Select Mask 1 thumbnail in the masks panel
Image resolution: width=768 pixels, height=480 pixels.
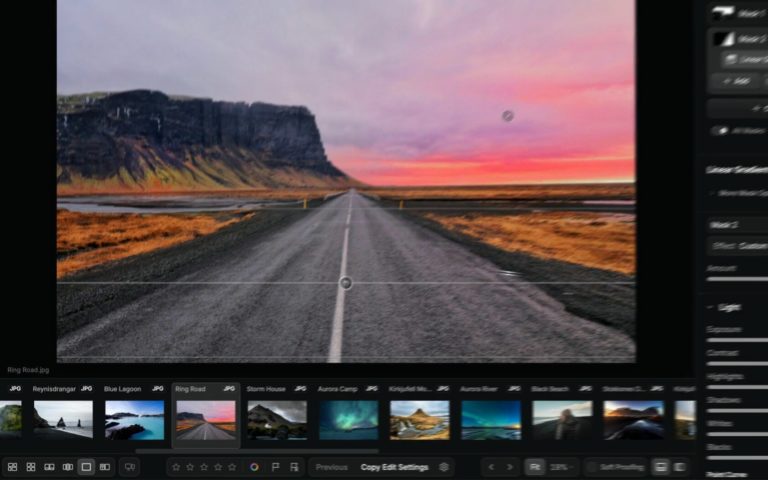(x=723, y=13)
